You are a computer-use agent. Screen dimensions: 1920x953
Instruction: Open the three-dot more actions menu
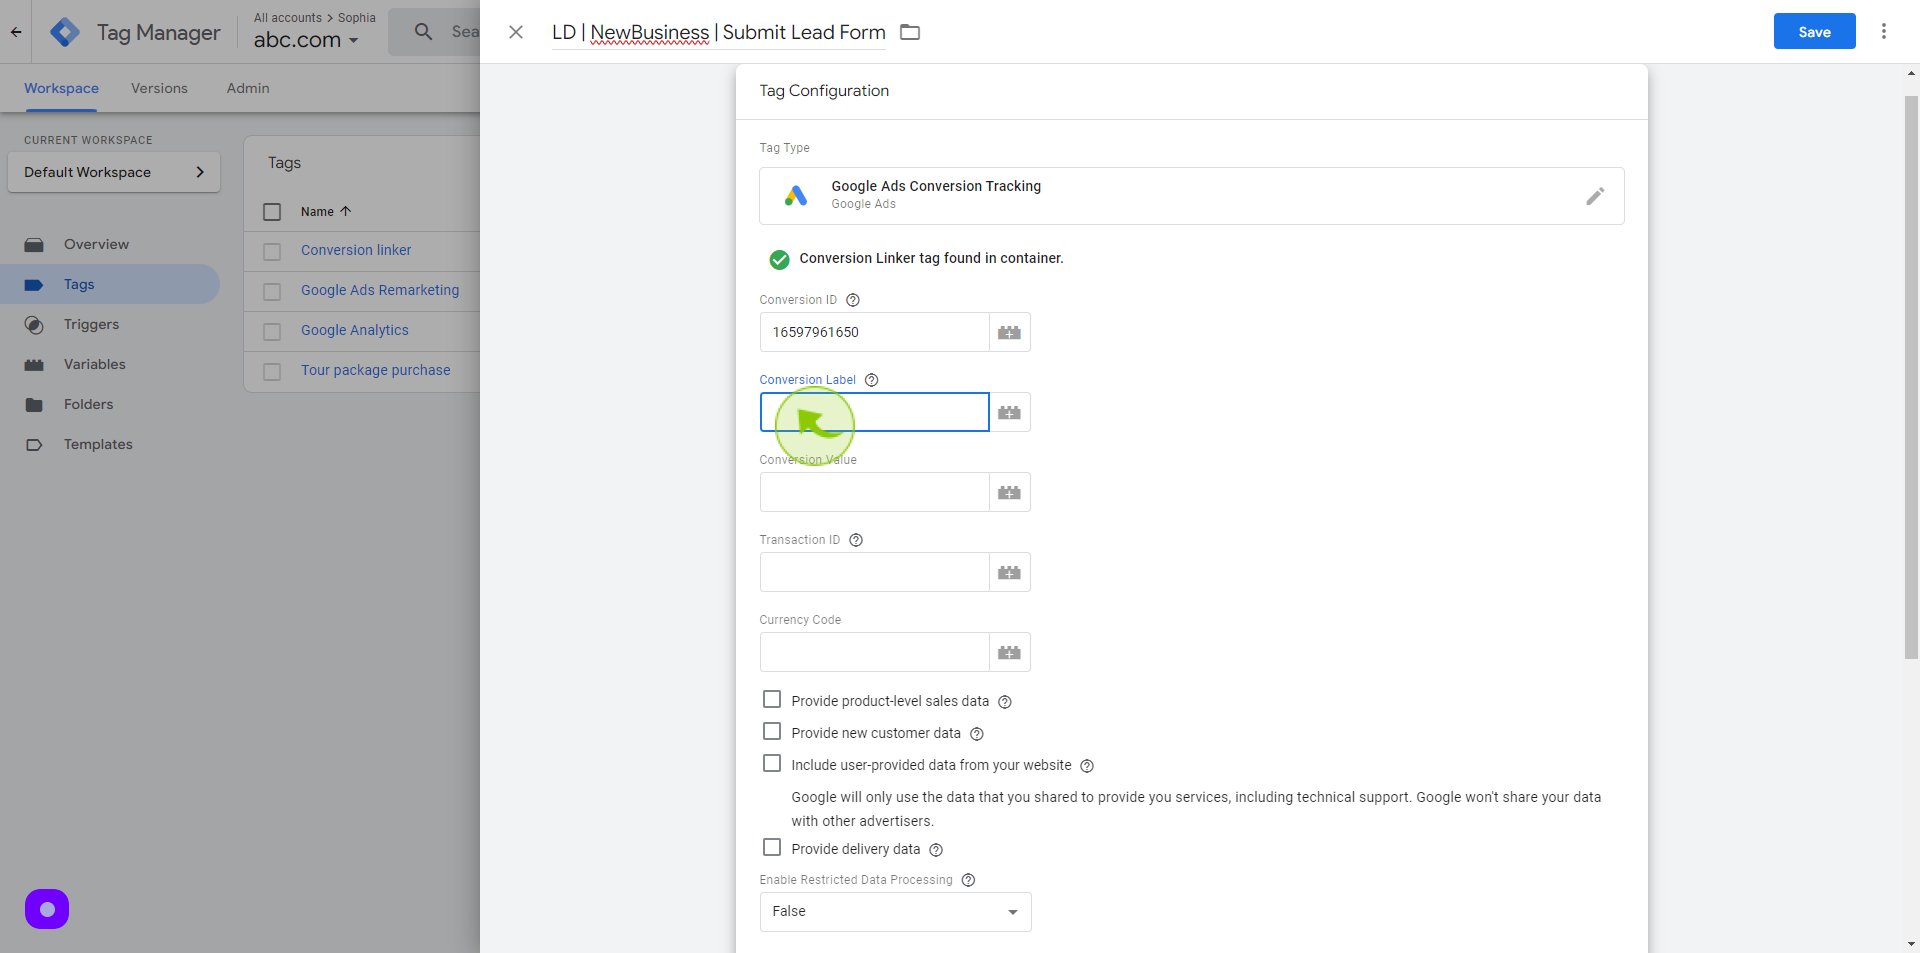pyautogui.click(x=1884, y=31)
